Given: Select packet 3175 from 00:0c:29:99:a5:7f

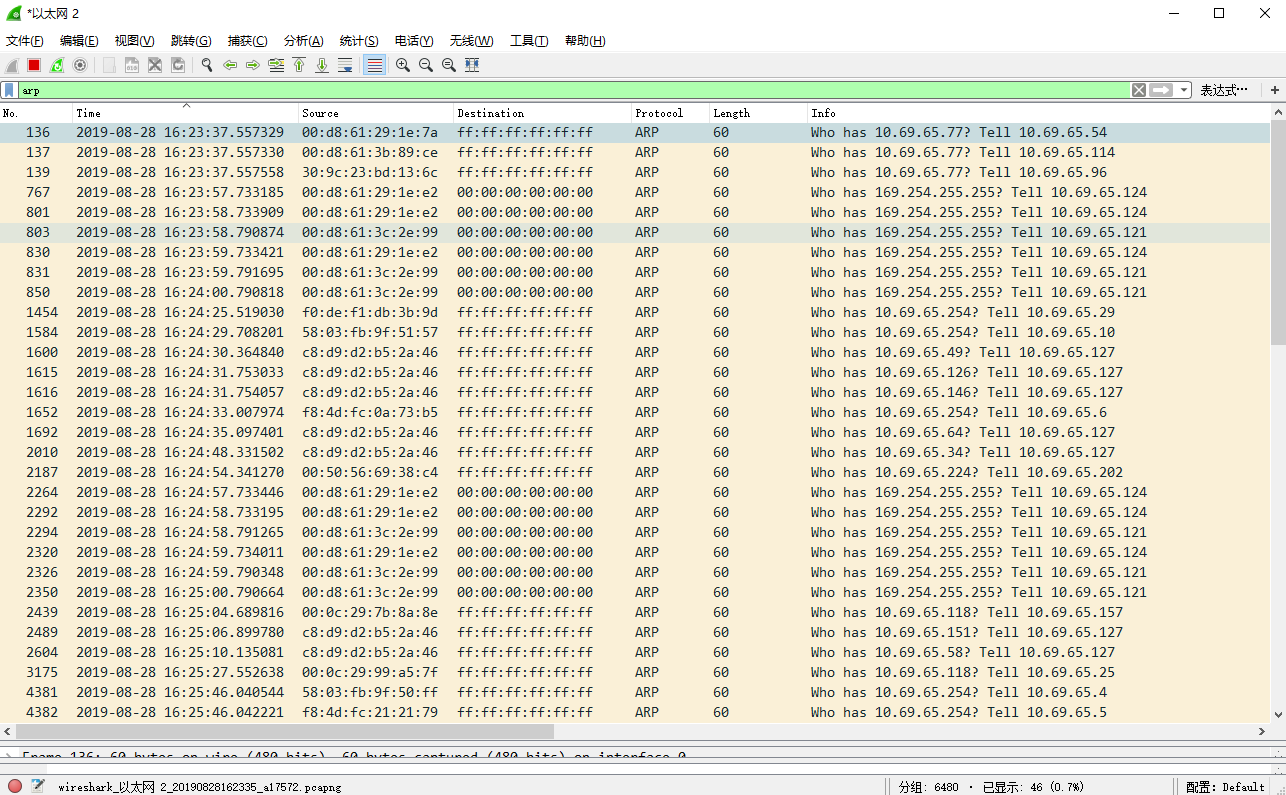Looking at the screenshot, I should click(635, 672).
